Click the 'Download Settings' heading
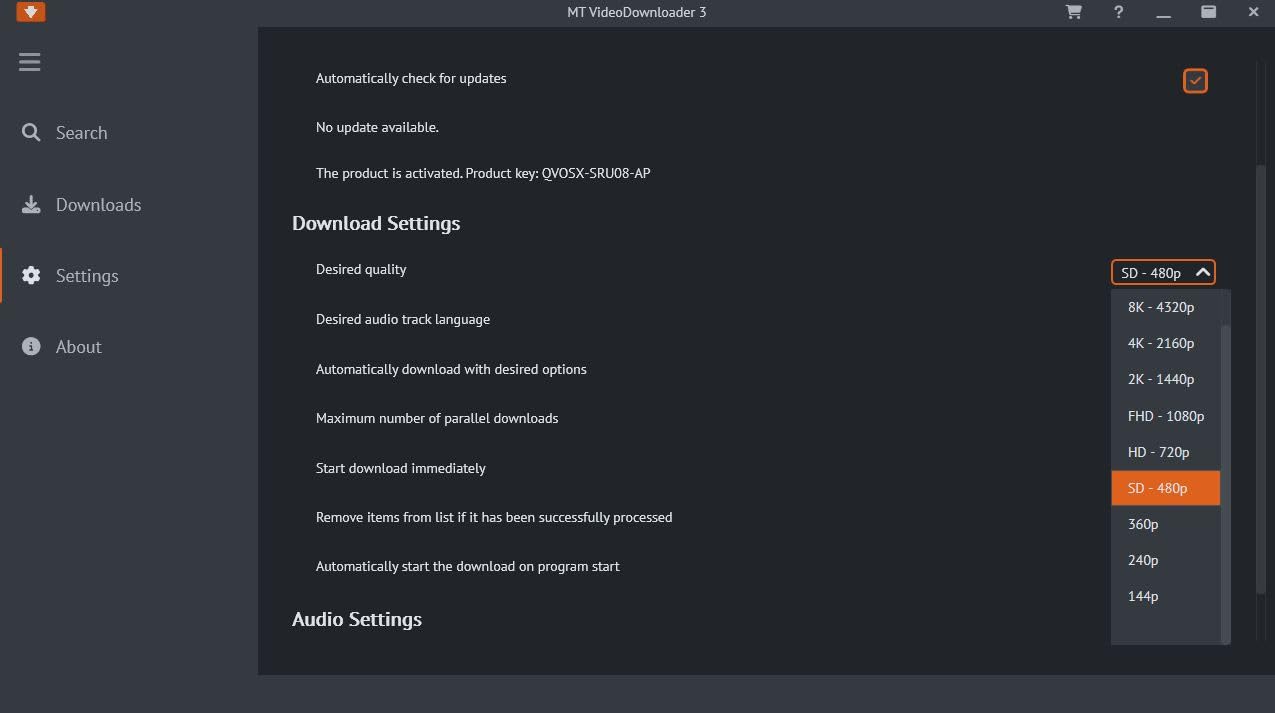Viewport: 1275px width, 713px height. tap(376, 223)
